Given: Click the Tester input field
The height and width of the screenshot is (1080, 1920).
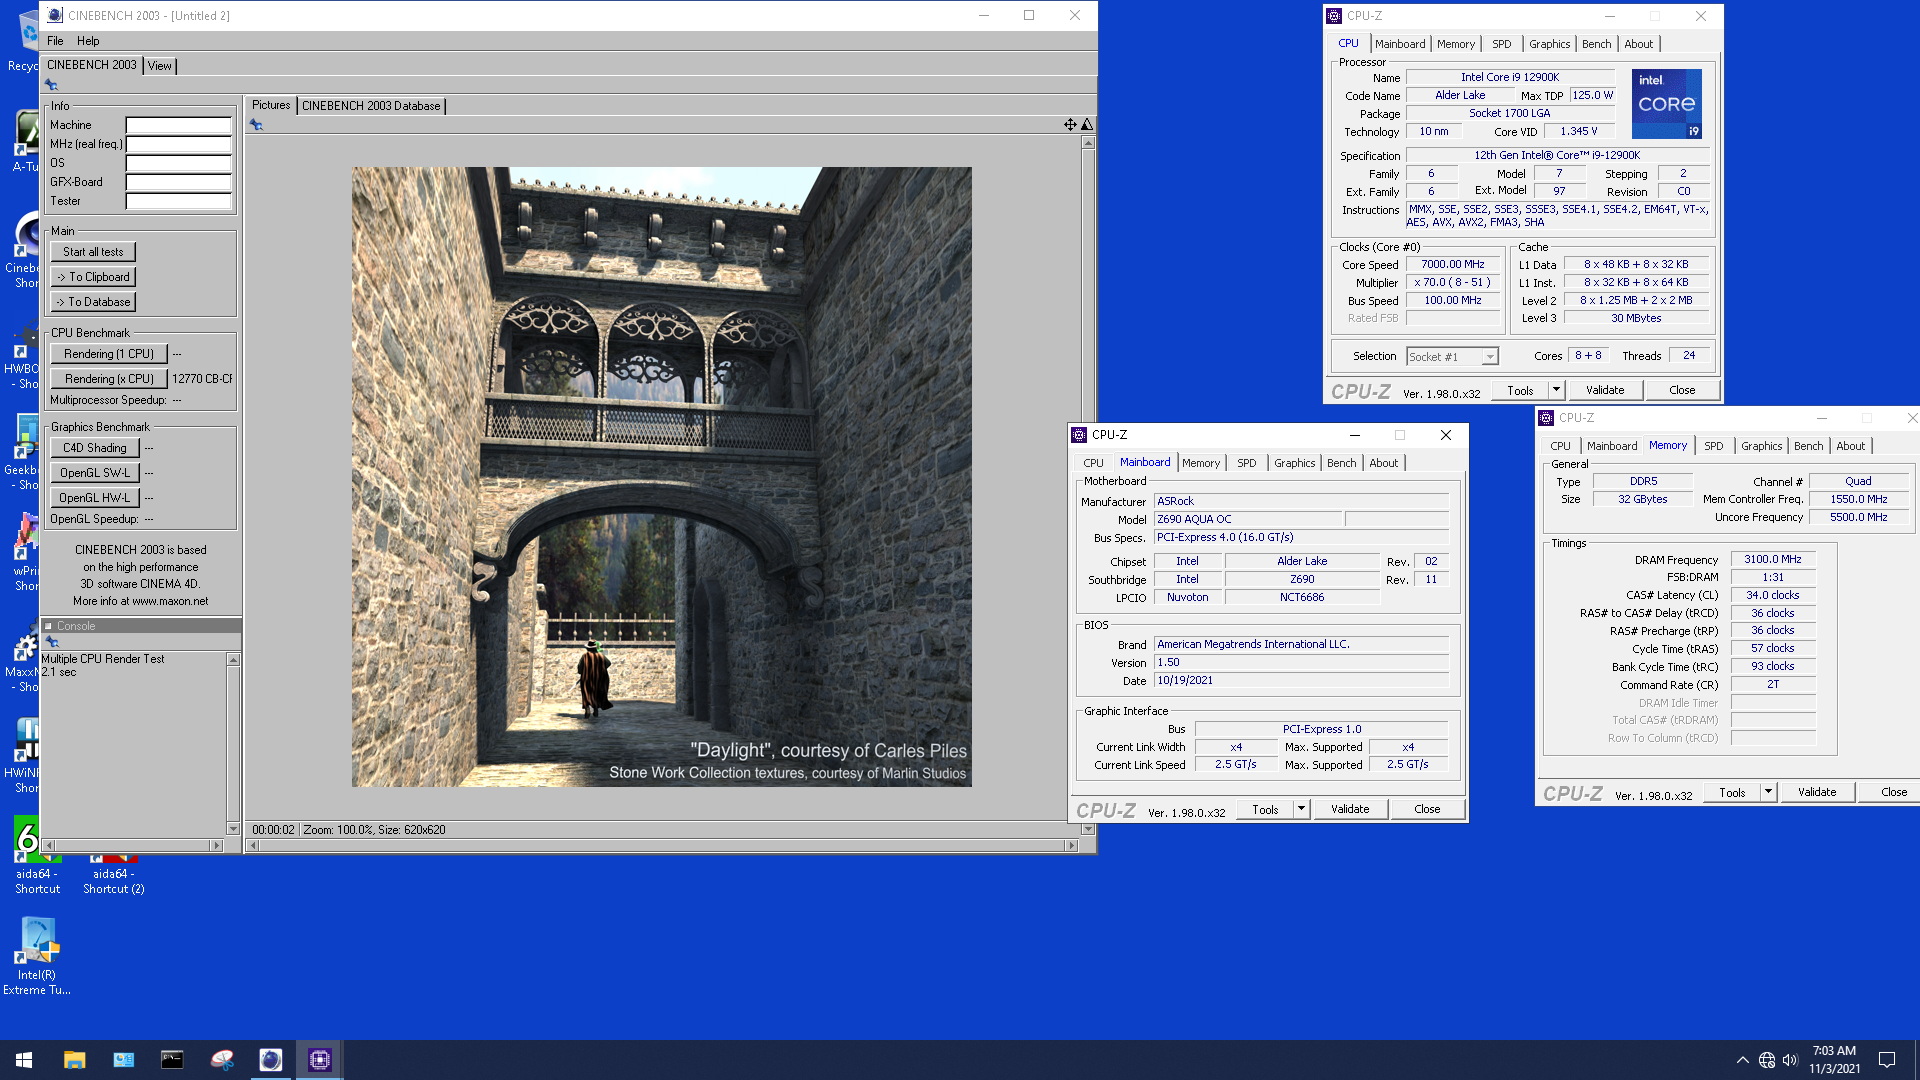Looking at the screenshot, I should point(179,202).
